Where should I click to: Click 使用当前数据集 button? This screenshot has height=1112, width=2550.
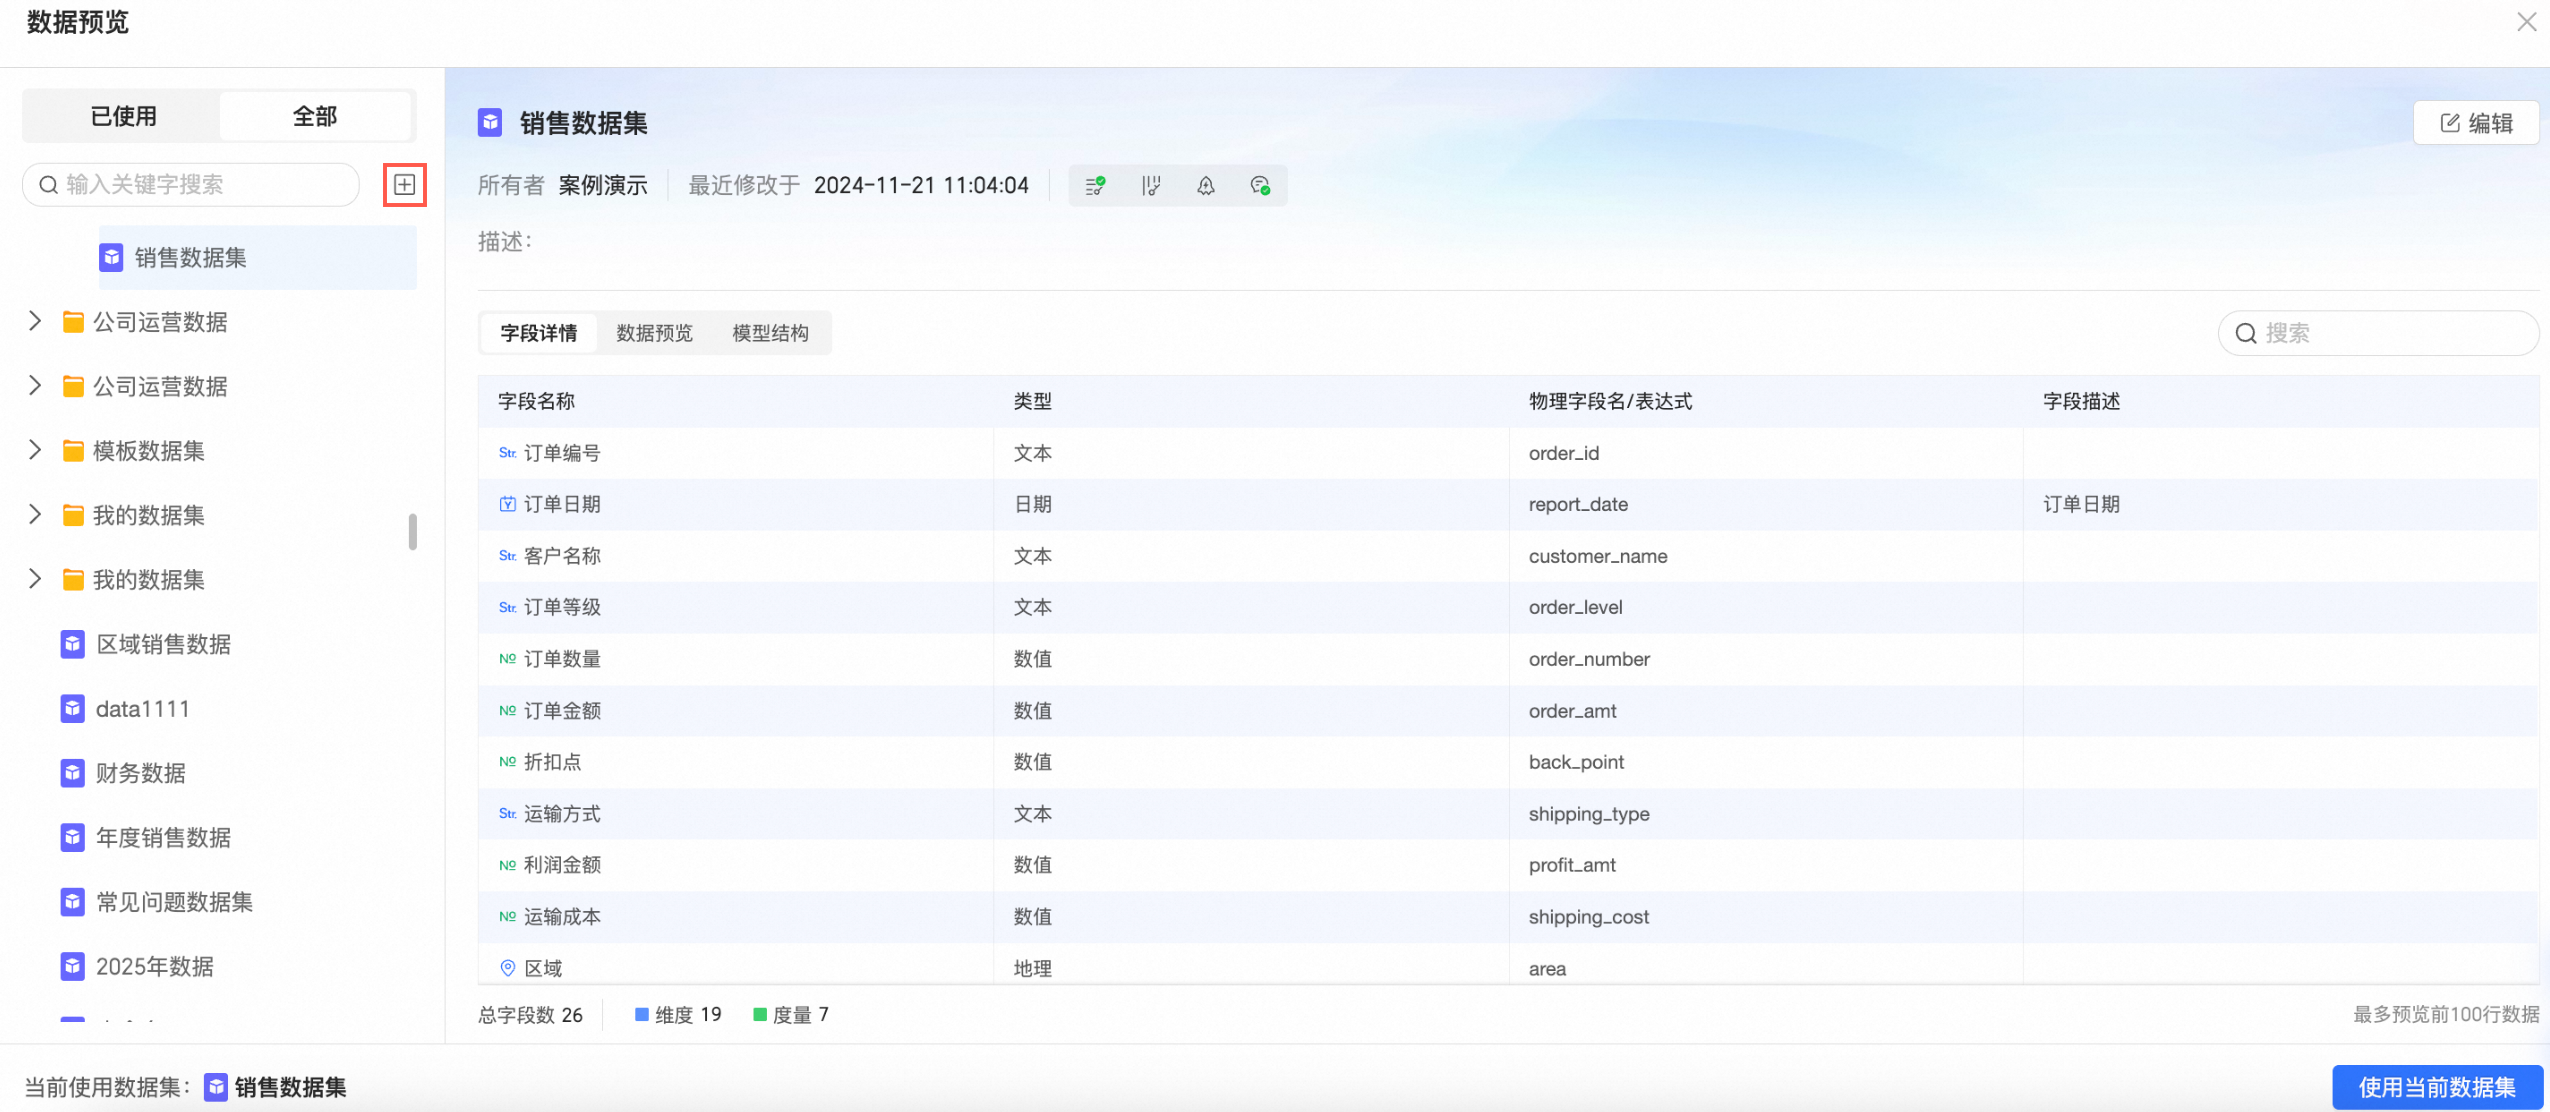click(x=2437, y=1087)
